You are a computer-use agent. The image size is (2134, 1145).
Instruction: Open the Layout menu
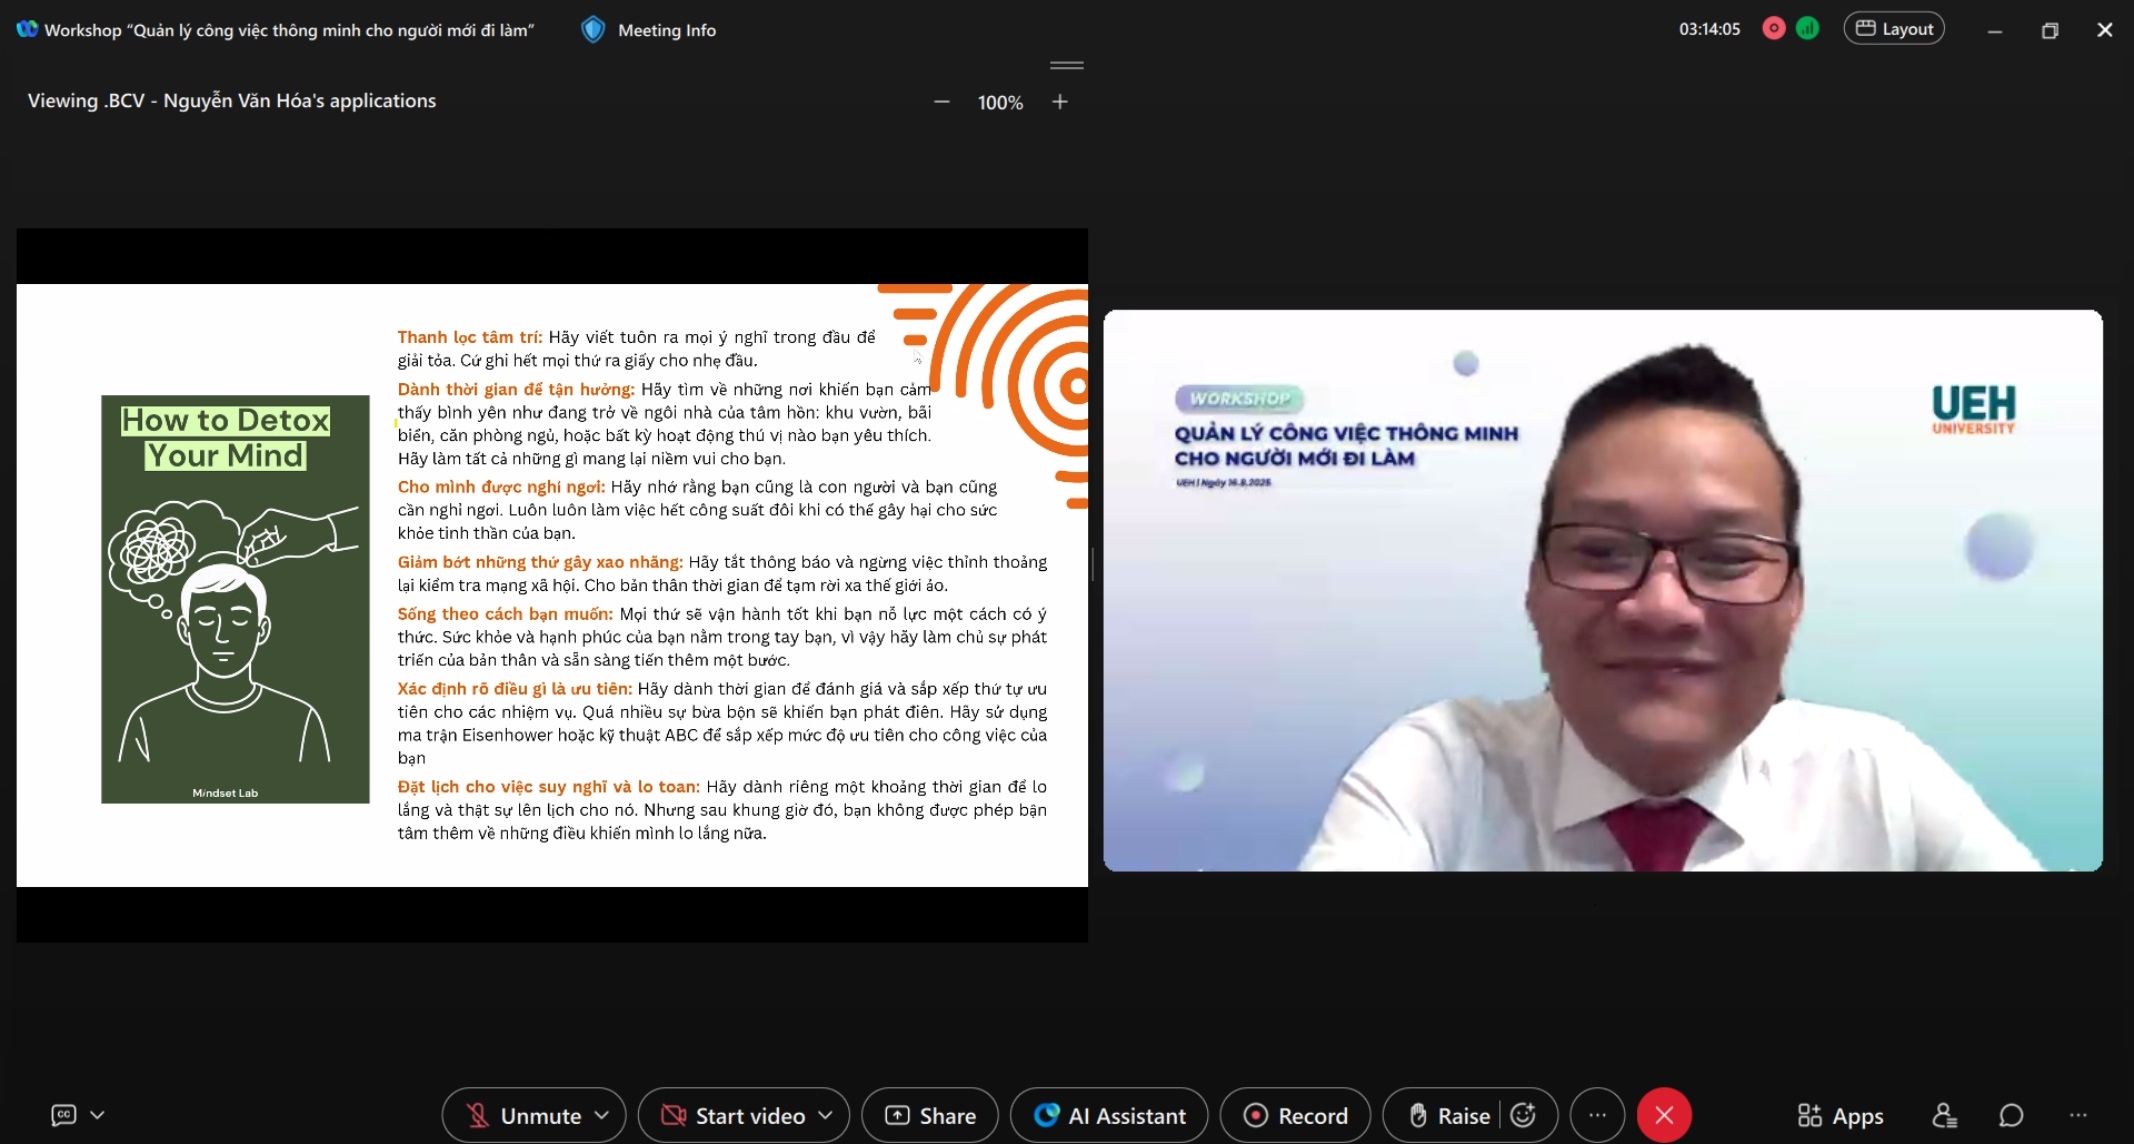pos(1894,29)
